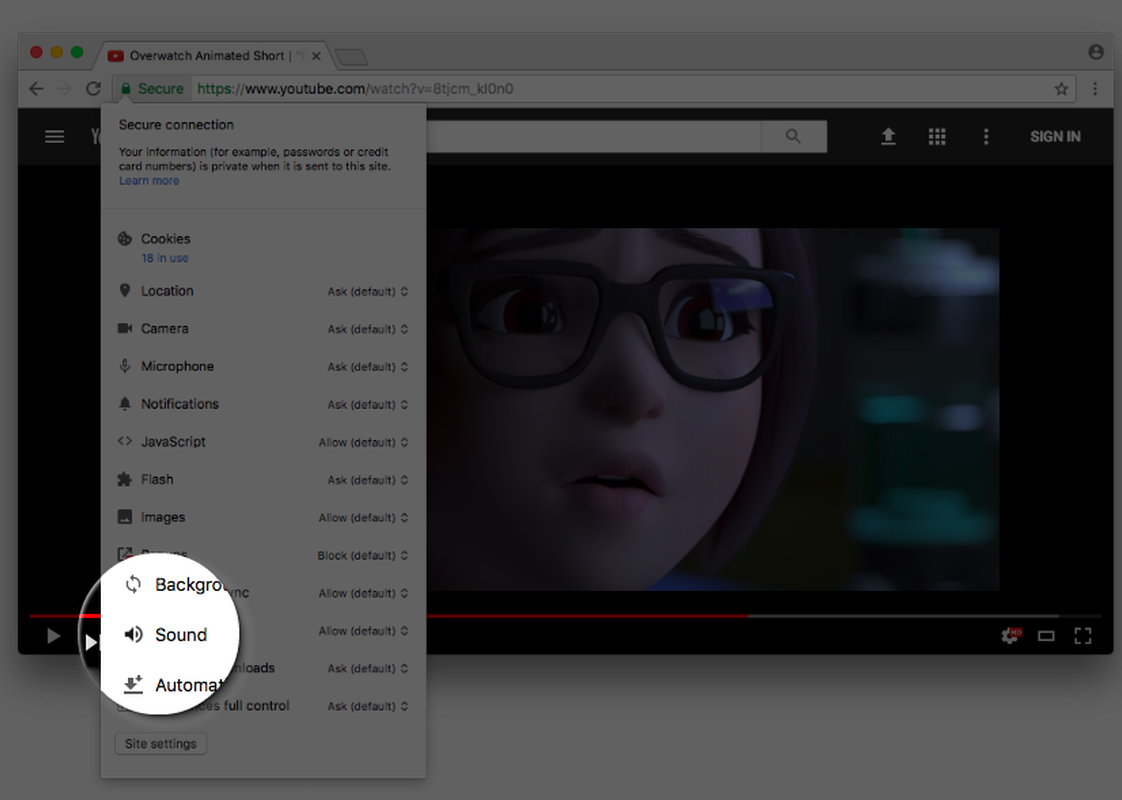Open the Camera permission dropdown

pyautogui.click(x=368, y=329)
